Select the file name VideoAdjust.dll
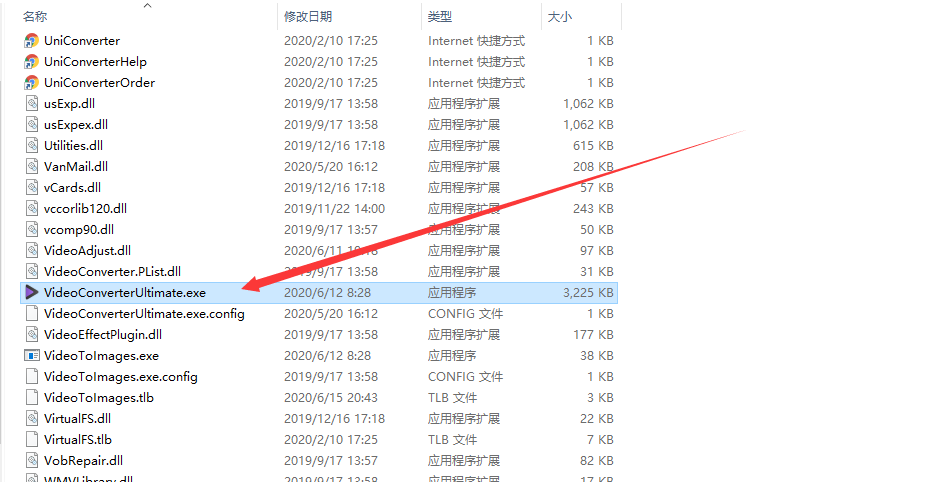The image size is (931, 482). click(87, 250)
